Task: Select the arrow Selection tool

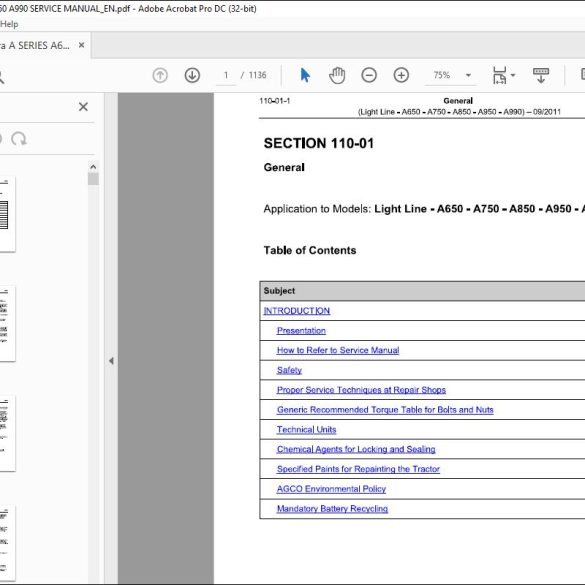Action: (x=305, y=75)
